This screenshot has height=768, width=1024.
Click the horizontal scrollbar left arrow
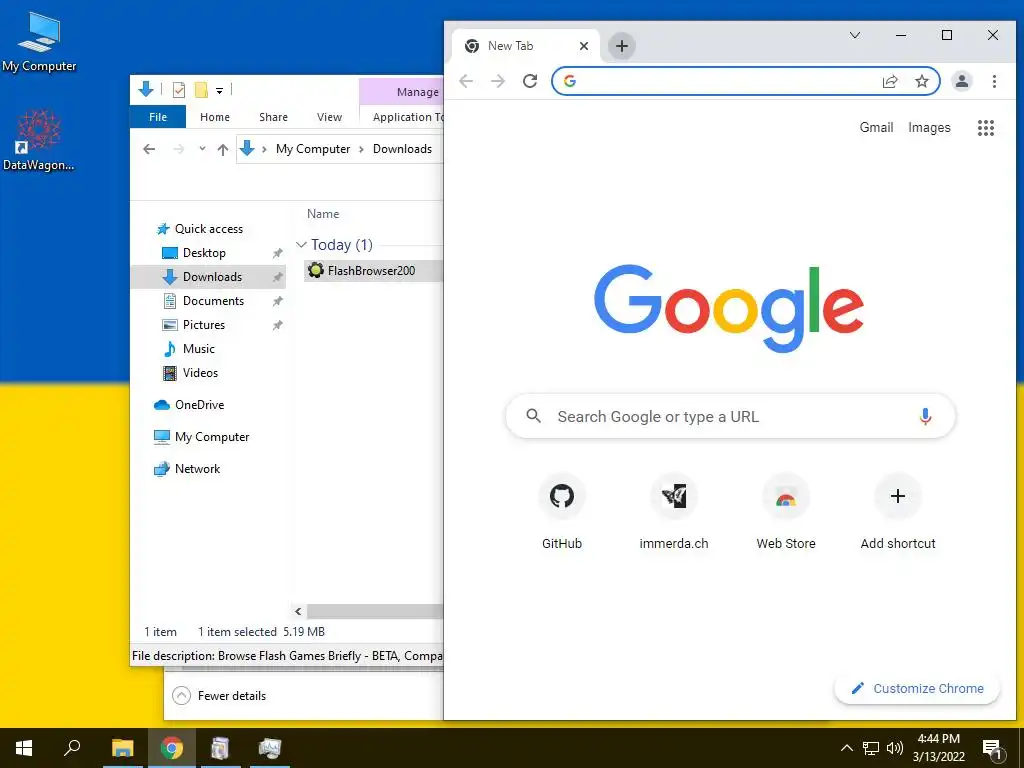click(x=298, y=611)
